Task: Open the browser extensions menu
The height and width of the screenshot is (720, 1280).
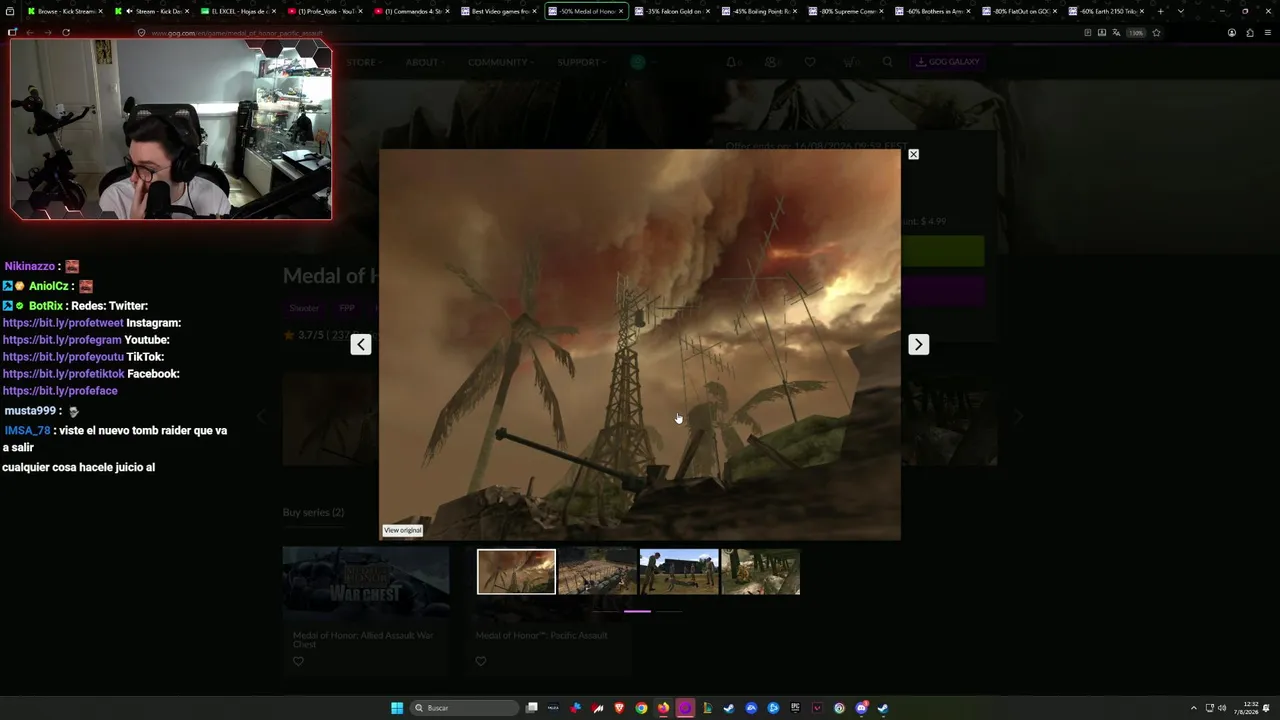Action: pyautogui.click(x=1249, y=32)
